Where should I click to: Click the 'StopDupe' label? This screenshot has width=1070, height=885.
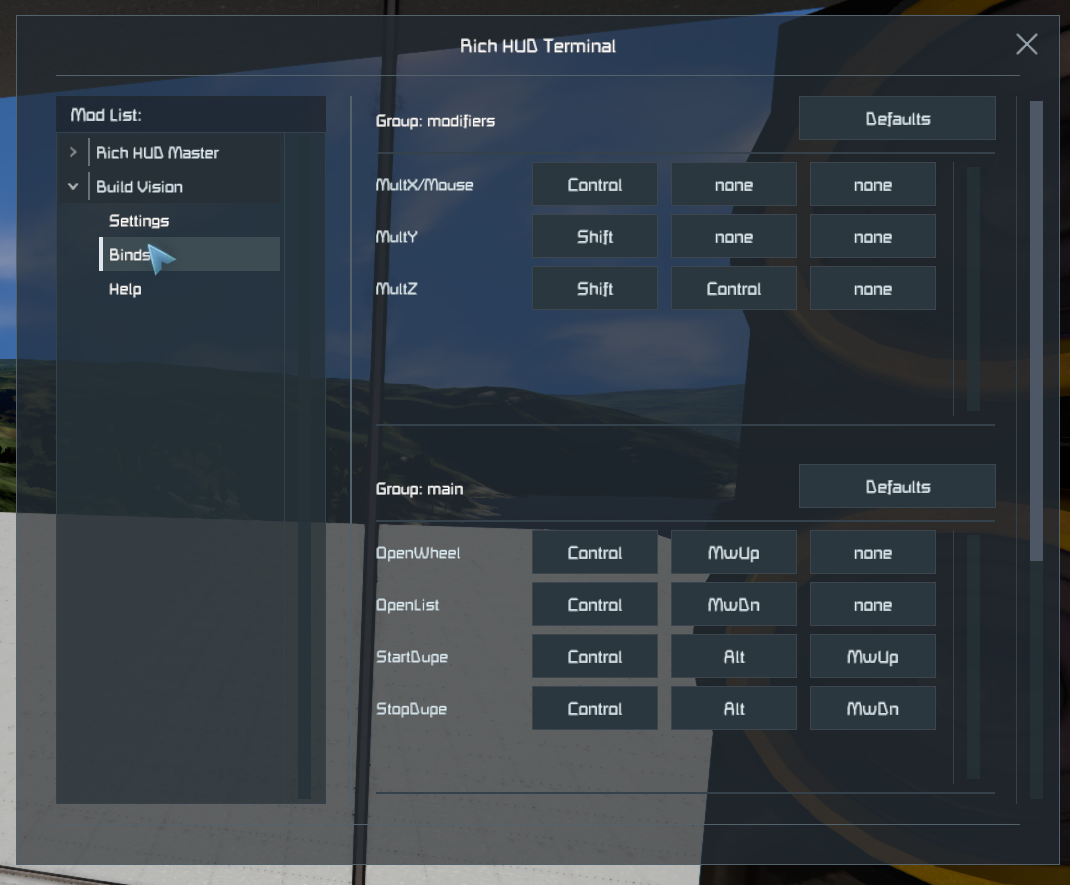pyautogui.click(x=411, y=708)
